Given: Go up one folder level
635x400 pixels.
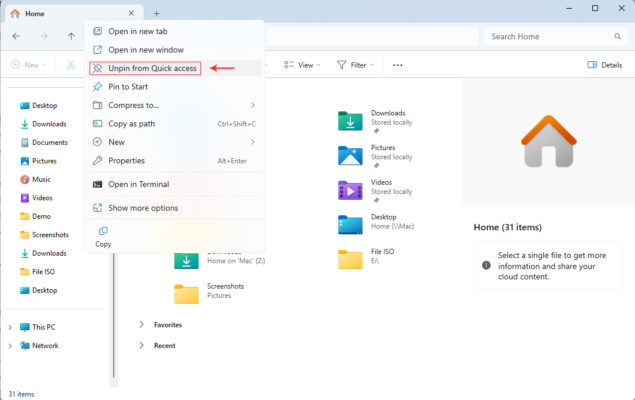Looking at the screenshot, I should pos(71,36).
